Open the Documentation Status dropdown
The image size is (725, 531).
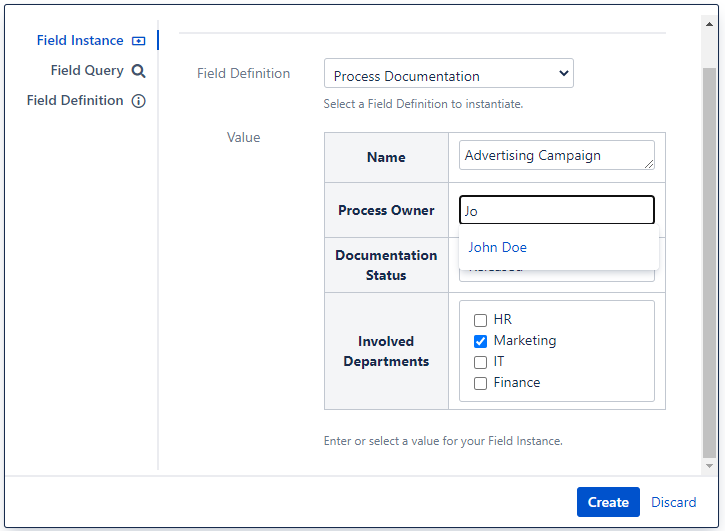coord(557,276)
